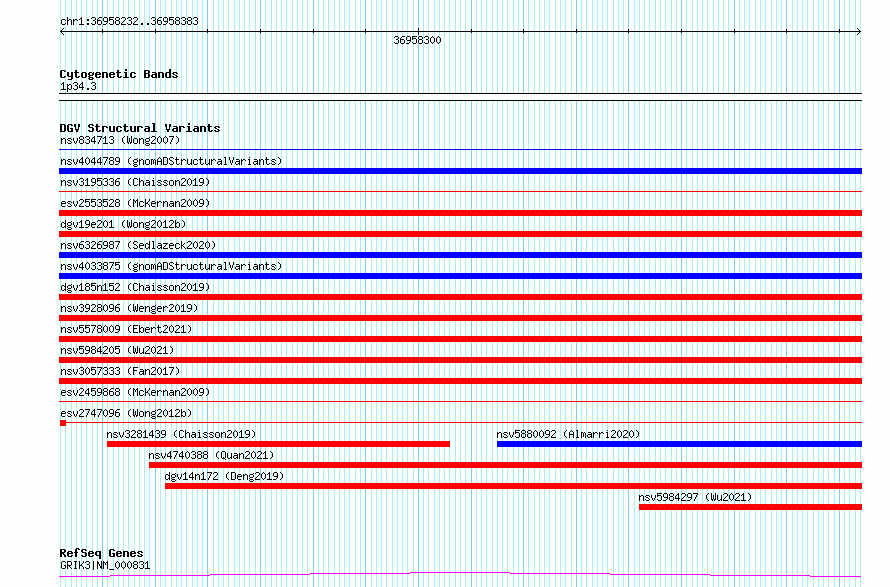Open the GRIK3|NM_000831 gene label

(x=105, y=565)
